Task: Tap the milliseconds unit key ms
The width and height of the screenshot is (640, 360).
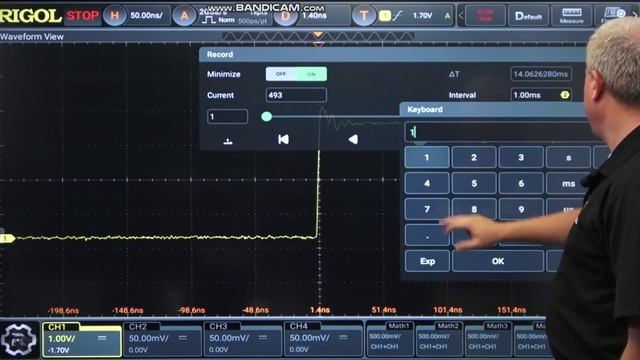Action: coord(567,183)
